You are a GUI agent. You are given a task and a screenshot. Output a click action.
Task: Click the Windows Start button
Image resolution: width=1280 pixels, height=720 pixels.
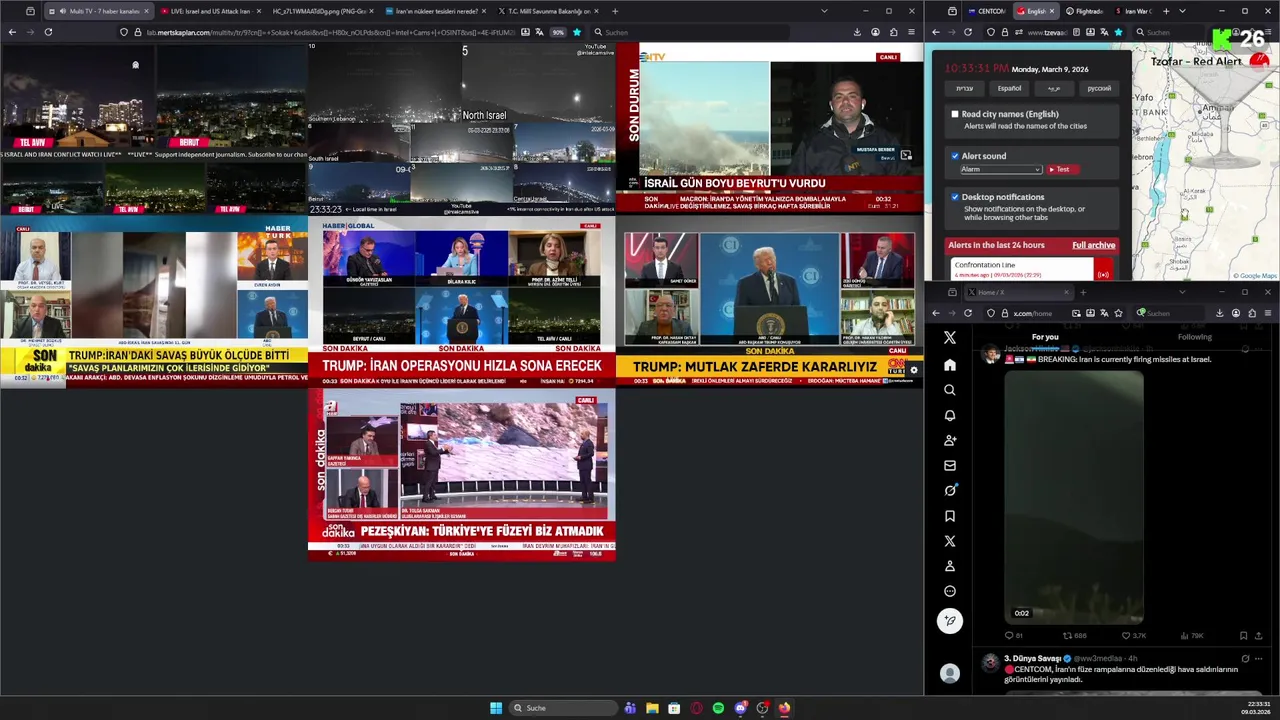496,708
